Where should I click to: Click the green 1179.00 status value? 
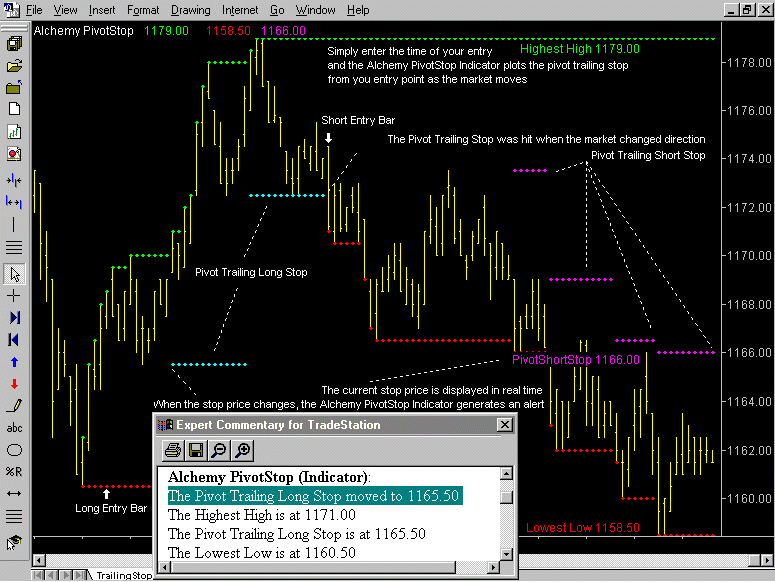pyautogui.click(x=166, y=31)
